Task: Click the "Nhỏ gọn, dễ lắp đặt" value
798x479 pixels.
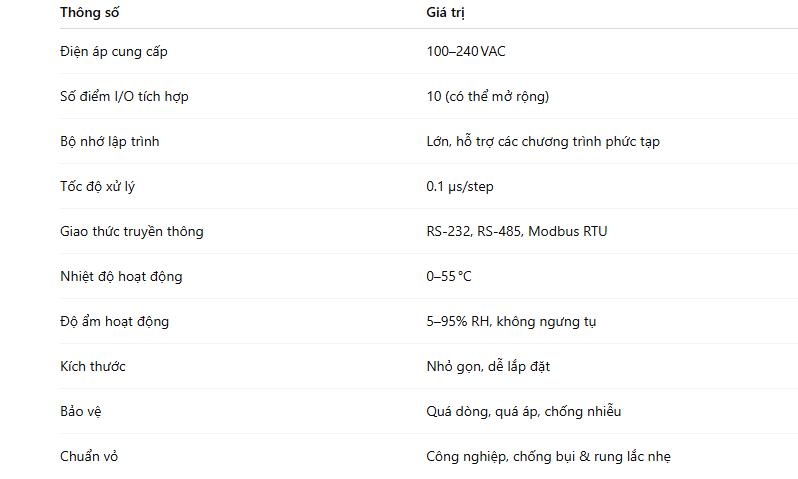Action: pyautogui.click(x=488, y=366)
